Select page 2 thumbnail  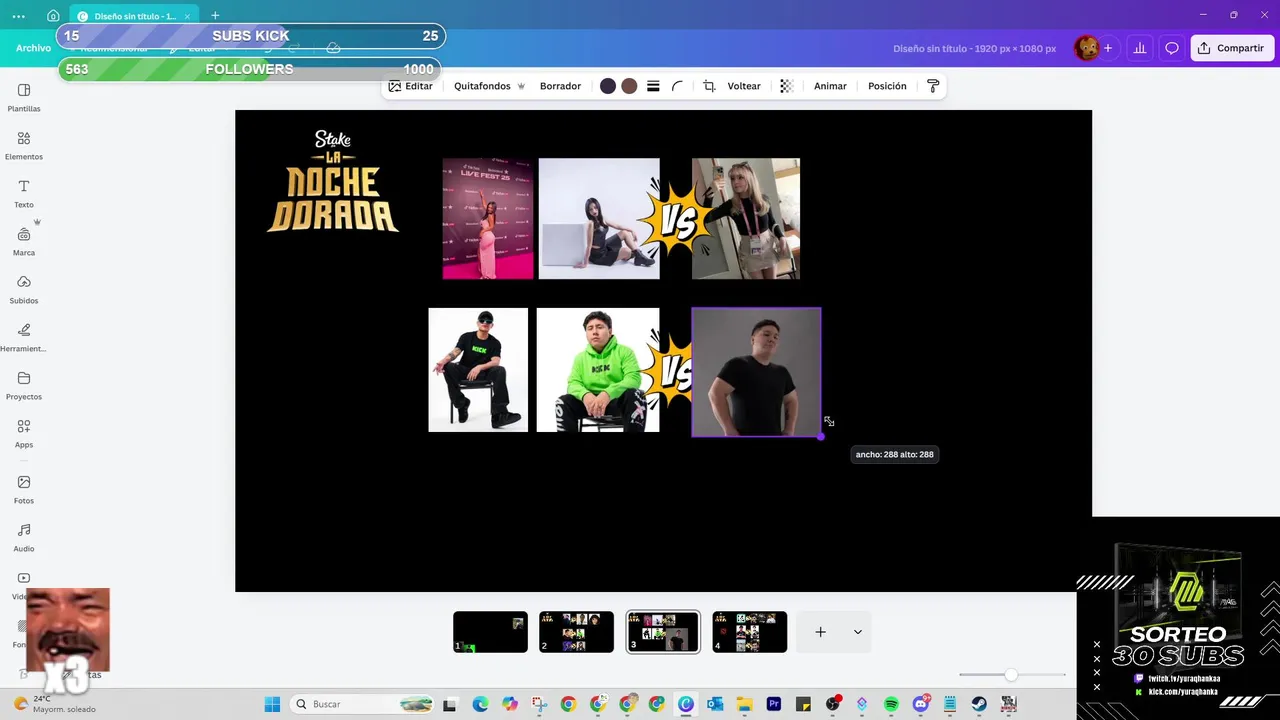(x=576, y=632)
